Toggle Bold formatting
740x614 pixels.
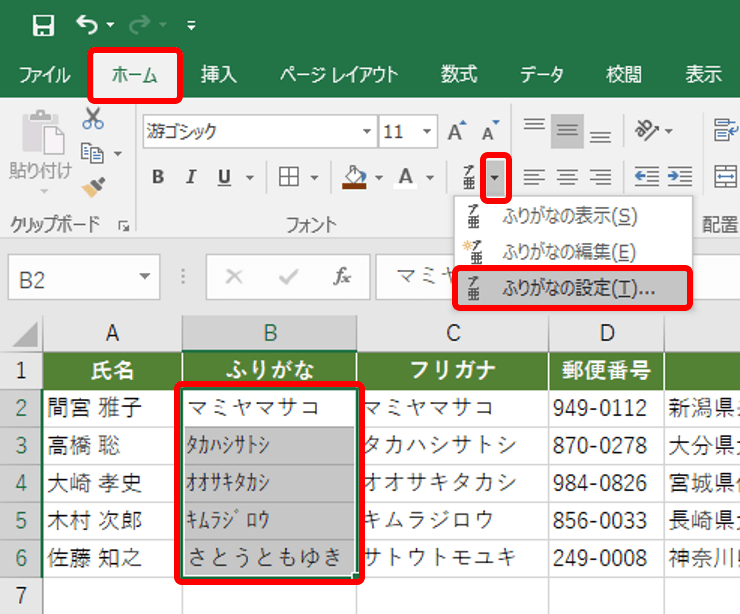tap(158, 177)
